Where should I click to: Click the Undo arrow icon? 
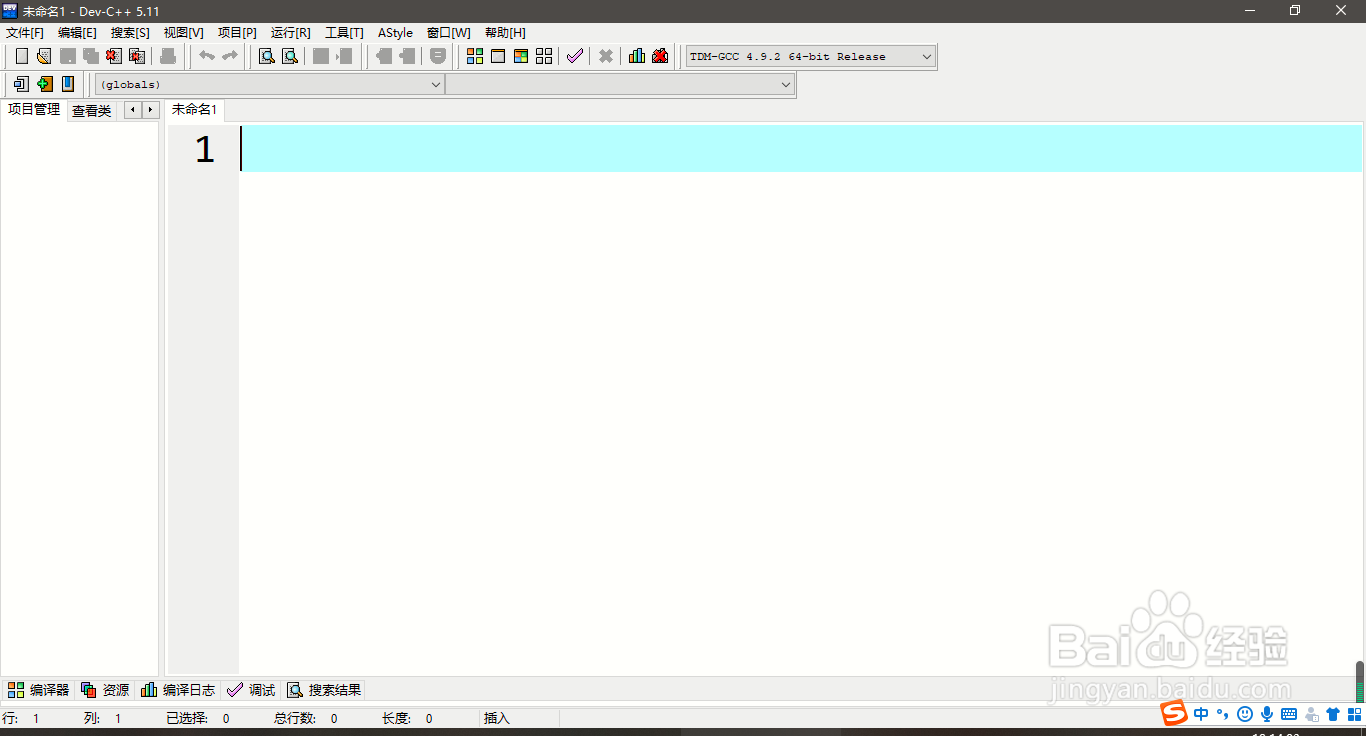(x=207, y=56)
